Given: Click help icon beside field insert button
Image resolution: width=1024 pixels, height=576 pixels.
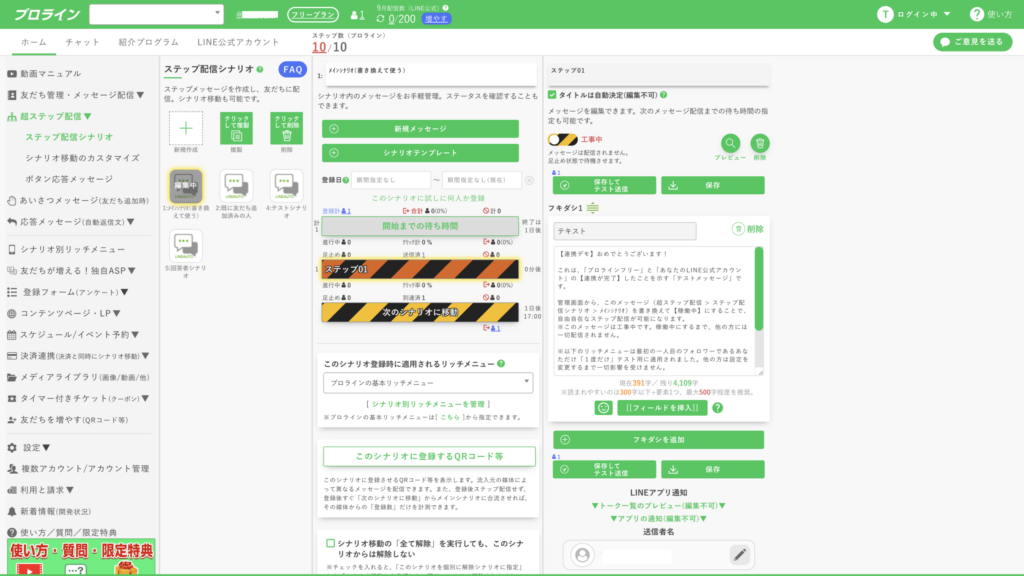Looking at the screenshot, I should point(718,408).
